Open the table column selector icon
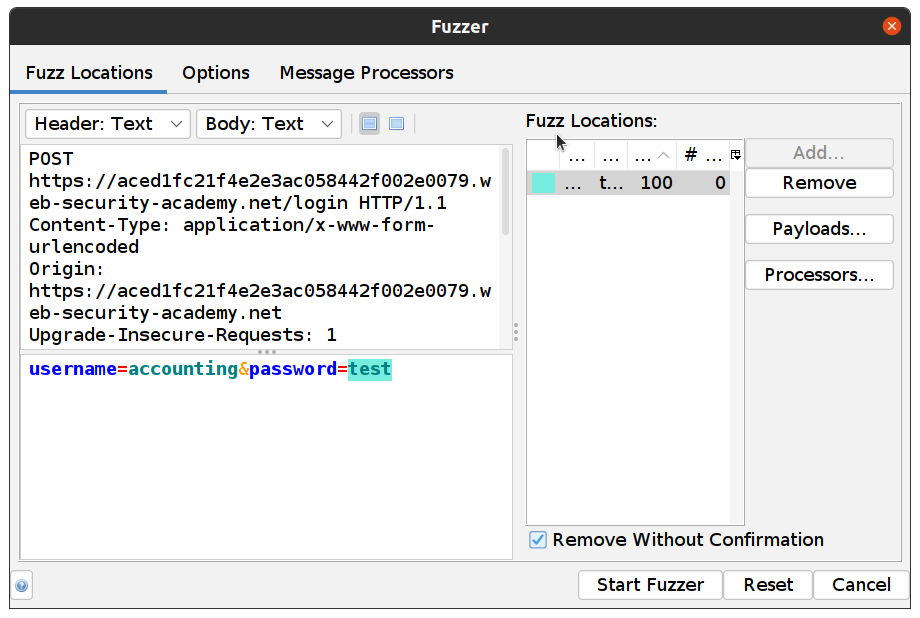This screenshot has width=920, height=618. pos(735,152)
